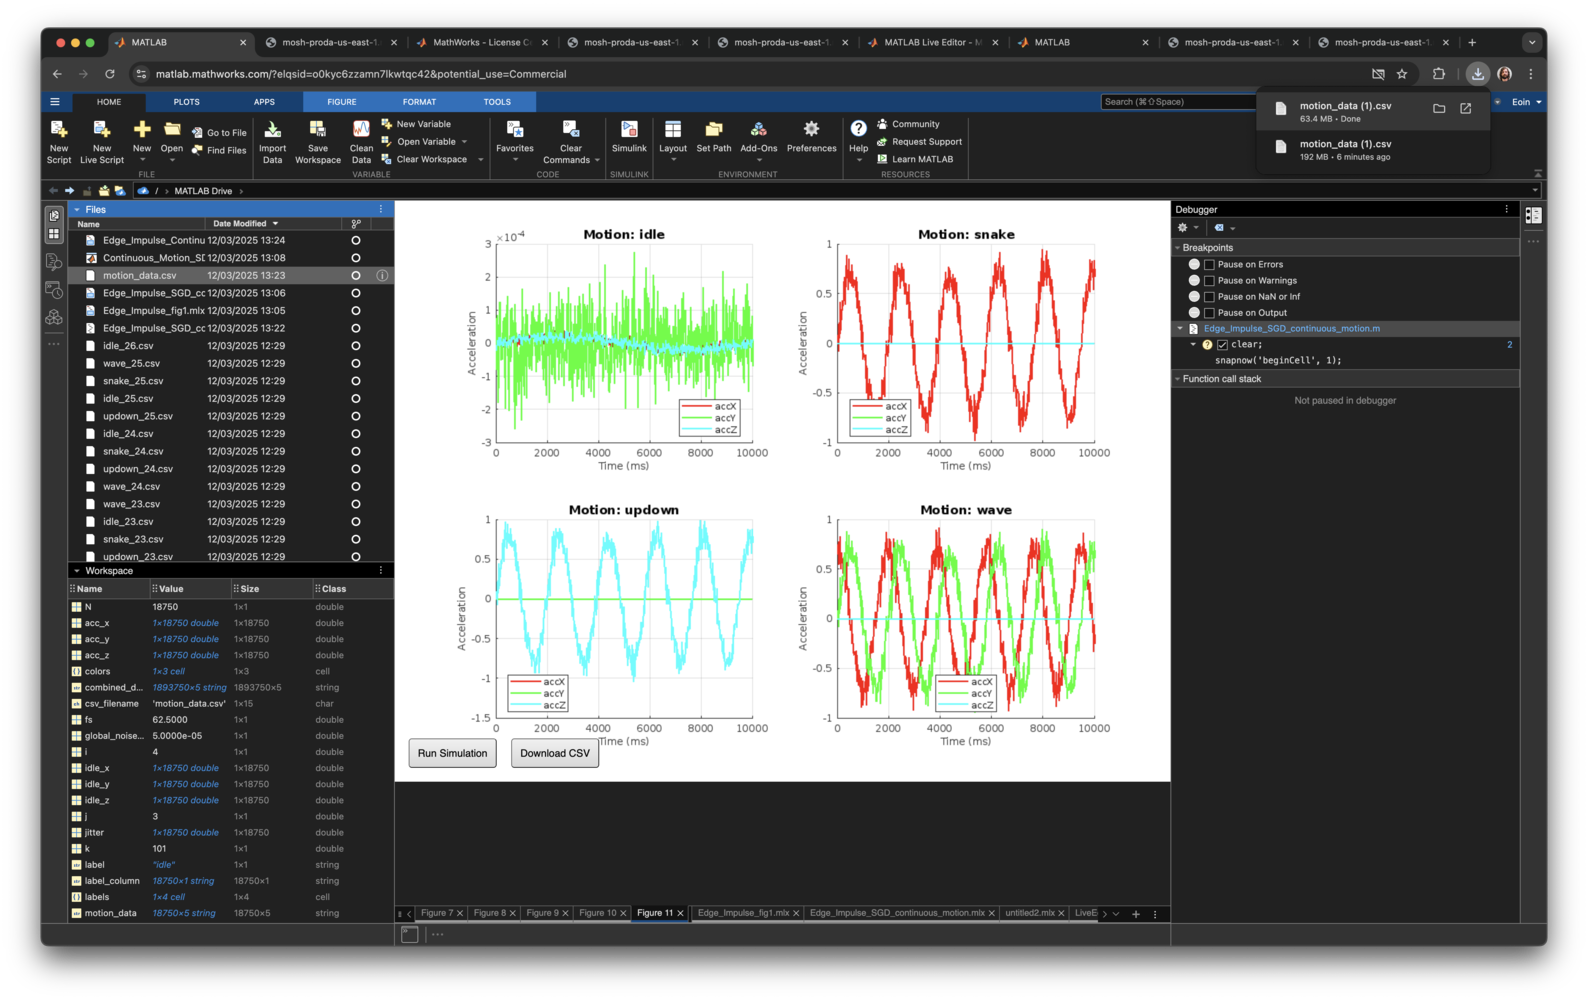This screenshot has height=1000, width=1588.
Task: Open the Add-Ons menu icon
Action: pos(758,130)
